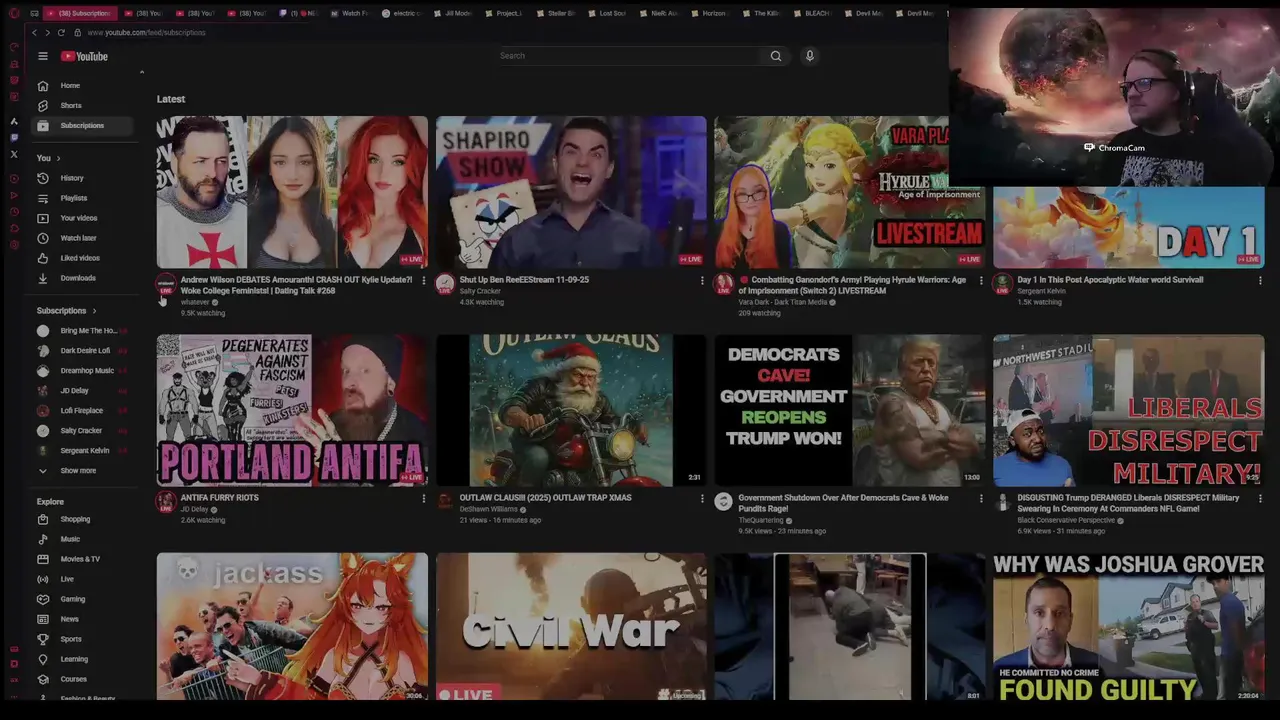Open the YouTube hamburger guide menu

pos(43,56)
